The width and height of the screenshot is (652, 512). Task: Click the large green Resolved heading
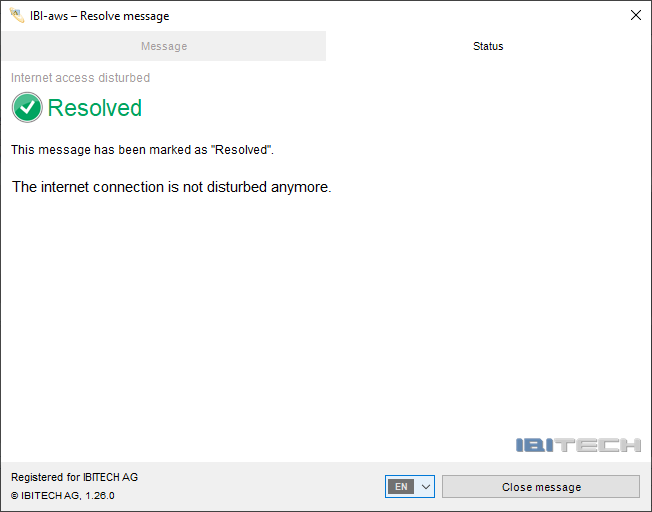pos(95,108)
